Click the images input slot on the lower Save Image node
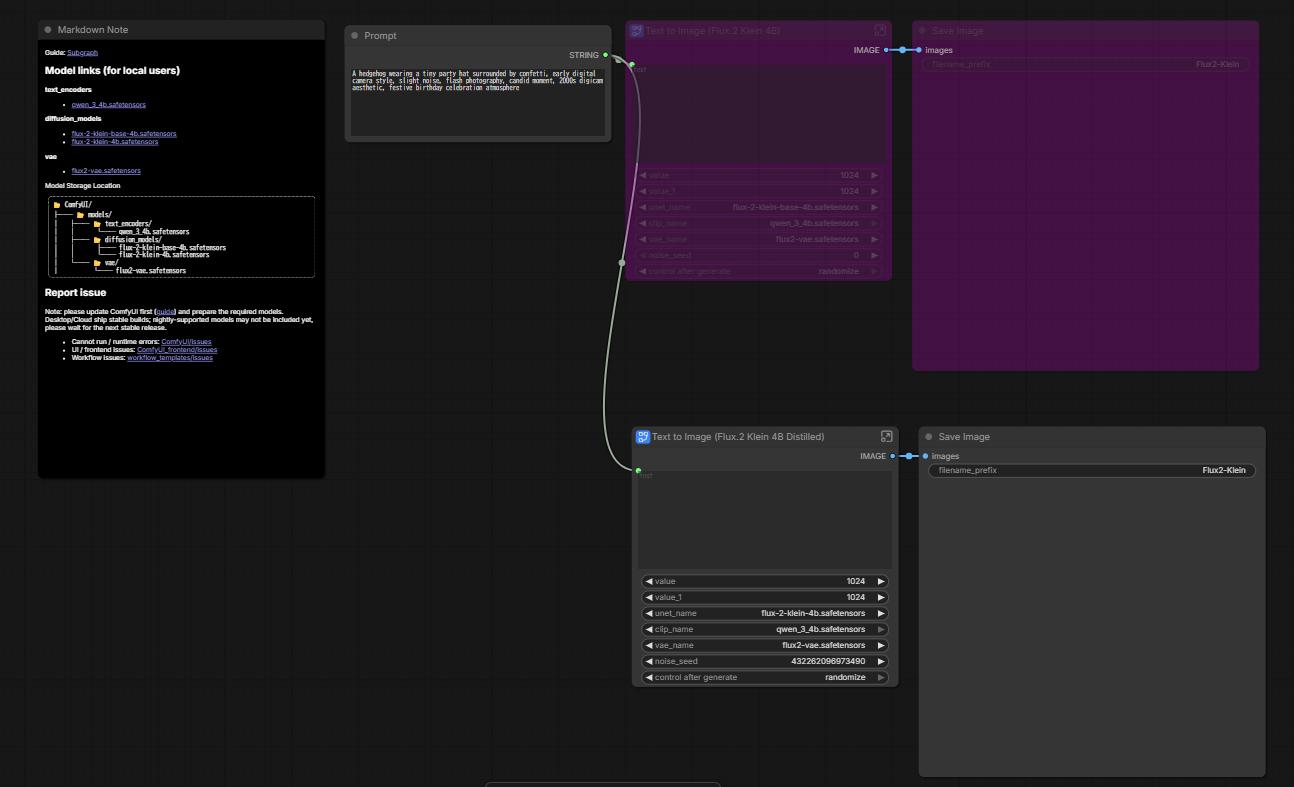The image size is (1294, 787). 925,456
